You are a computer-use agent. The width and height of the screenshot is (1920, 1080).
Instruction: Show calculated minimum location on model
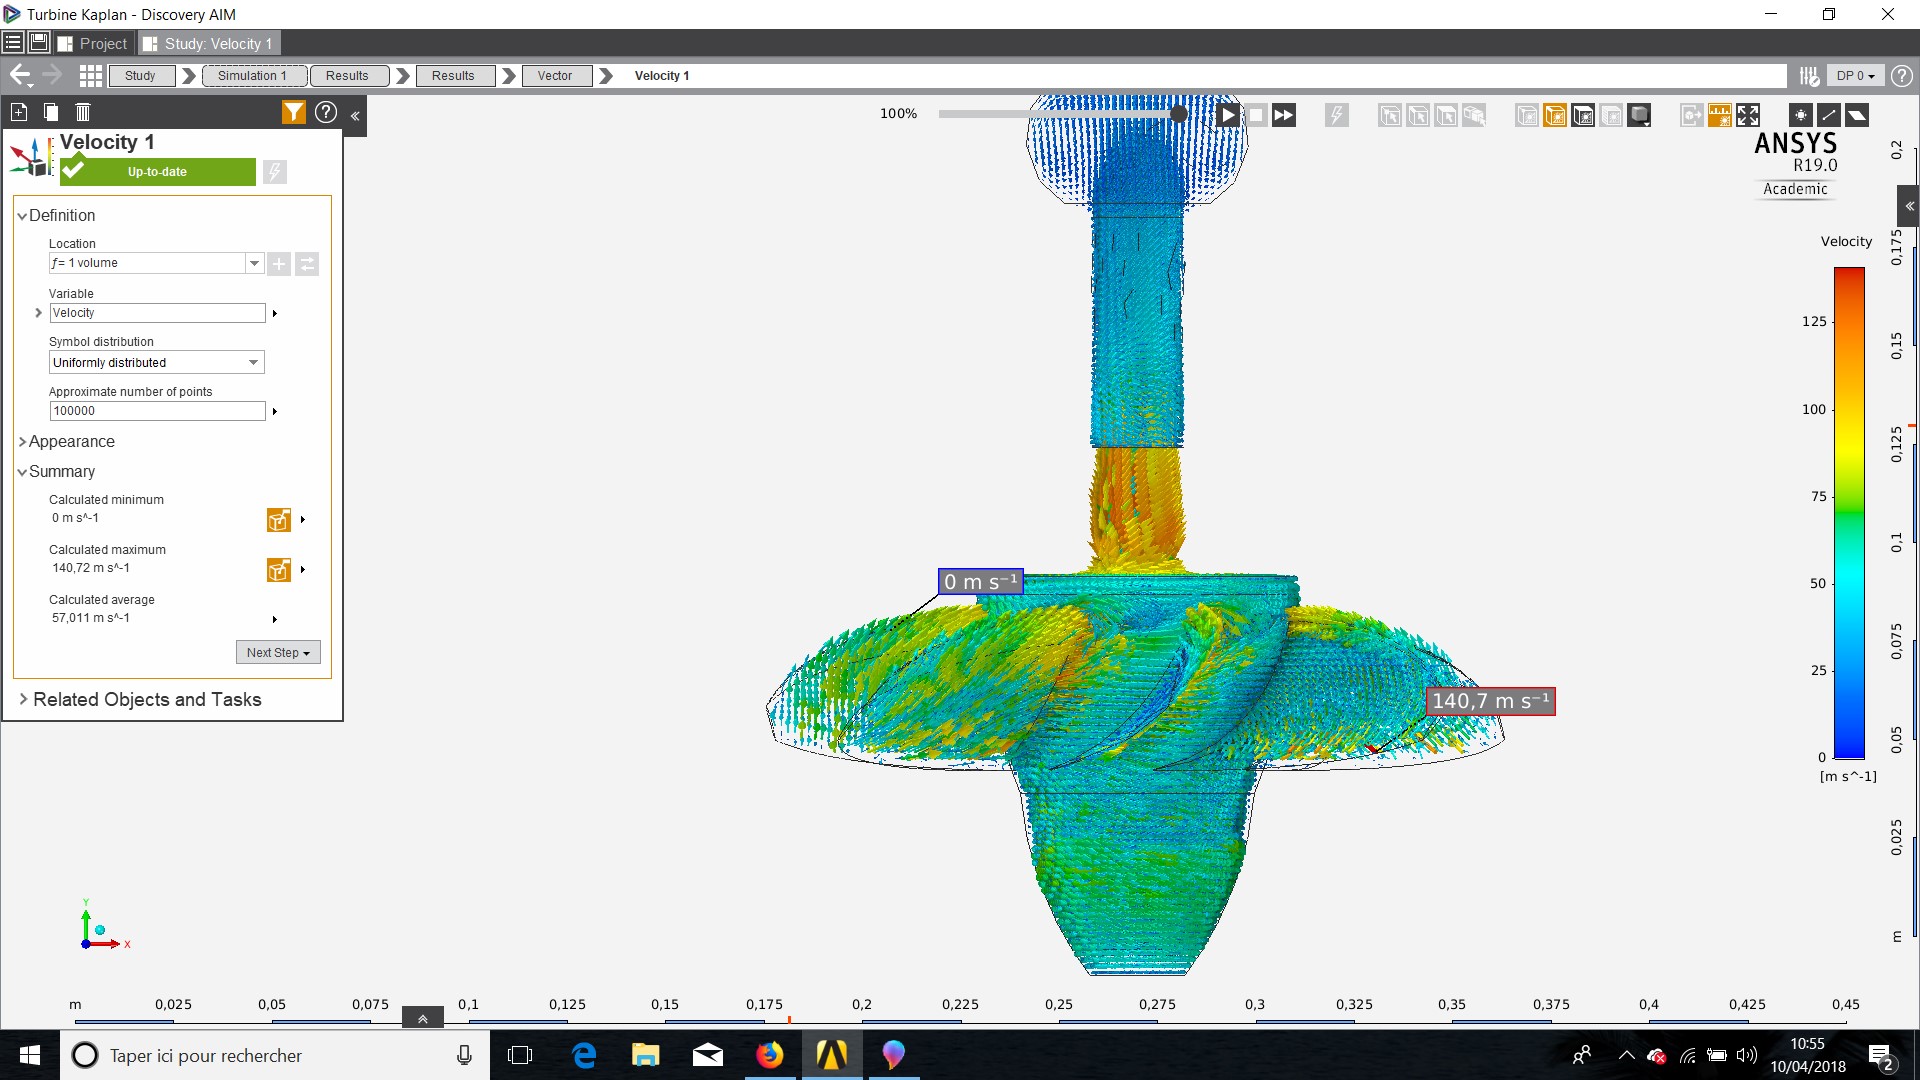(x=278, y=520)
